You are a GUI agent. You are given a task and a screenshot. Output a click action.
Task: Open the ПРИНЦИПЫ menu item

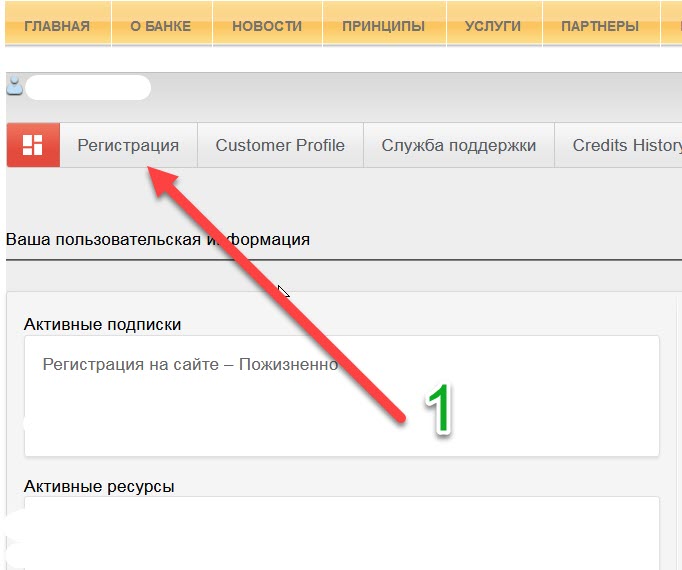click(383, 26)
